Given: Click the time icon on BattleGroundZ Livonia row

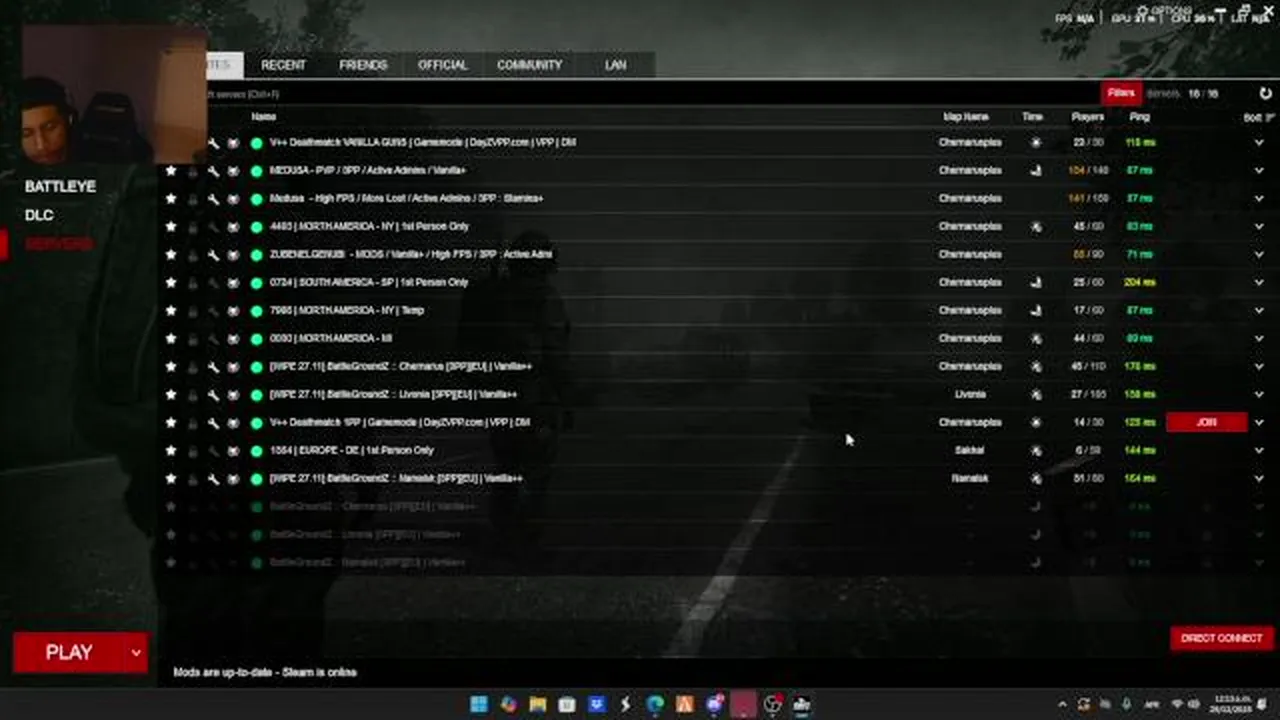Looking at the screenshot, I should coord(1035,395).
